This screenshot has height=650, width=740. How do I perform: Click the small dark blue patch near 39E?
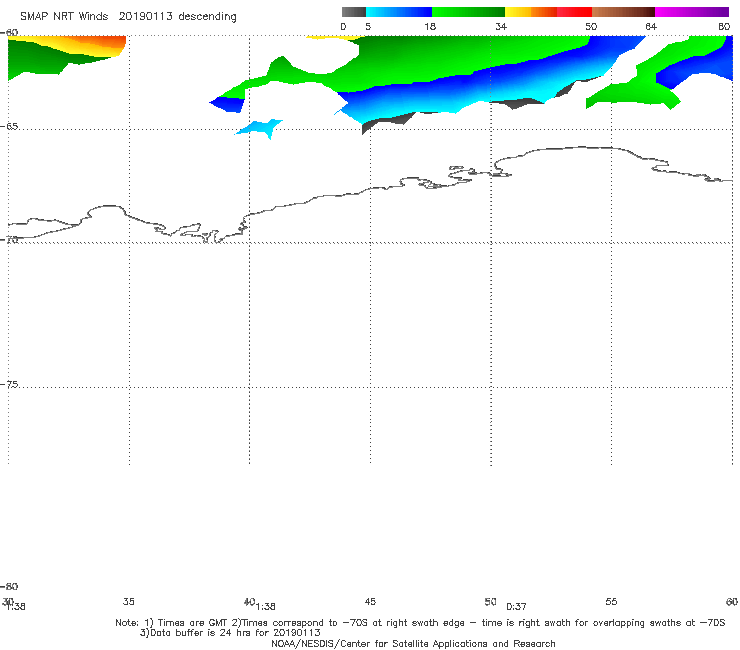coord(228,104)
